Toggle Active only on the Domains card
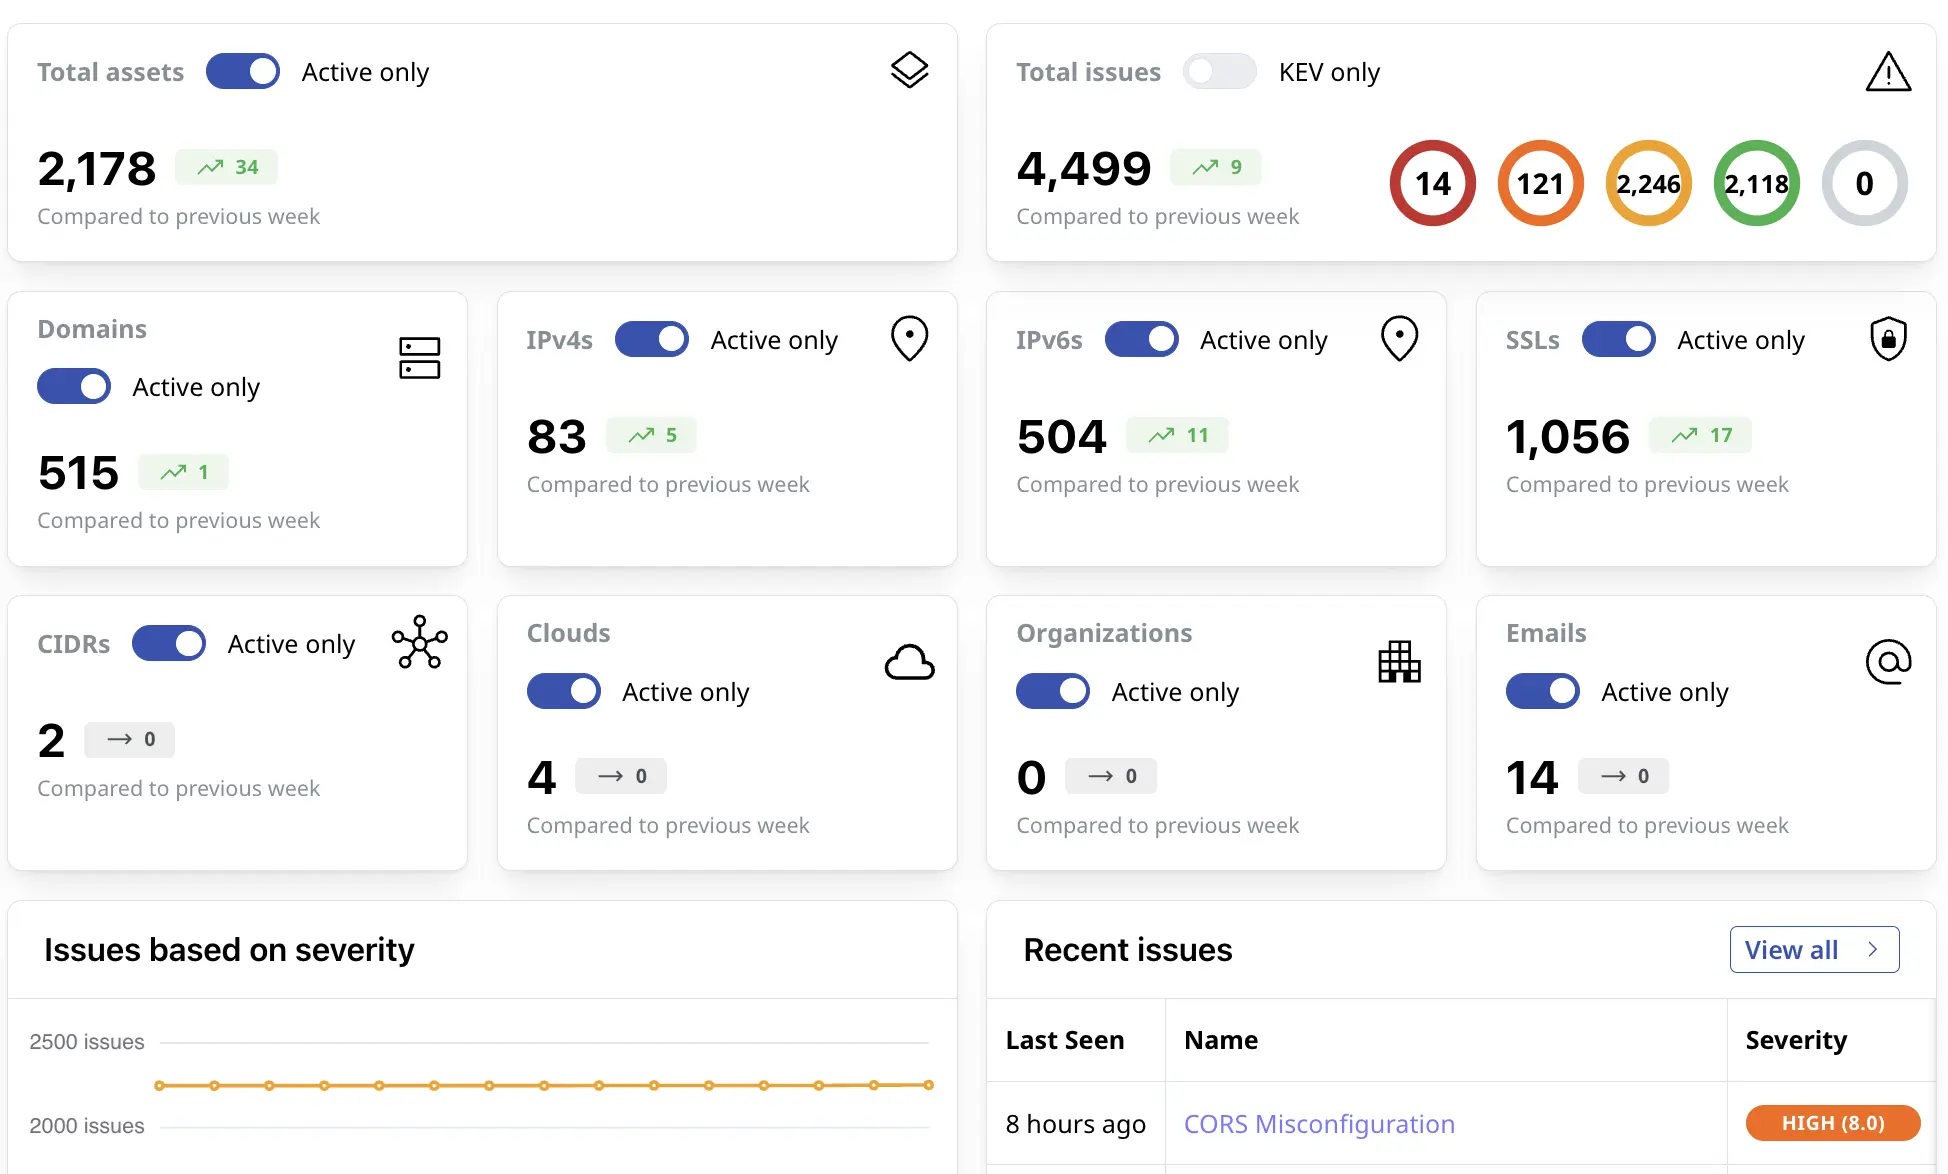 click(74, 386)
